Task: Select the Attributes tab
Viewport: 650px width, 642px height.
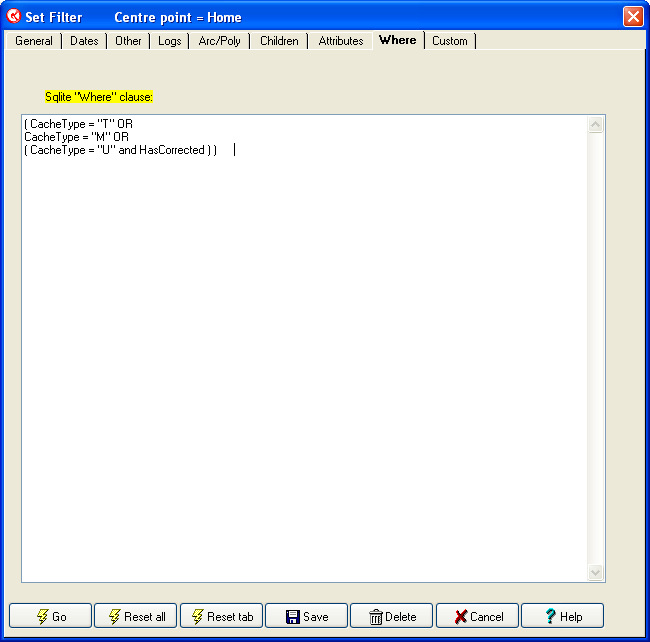Action: (x=341, y=41)
